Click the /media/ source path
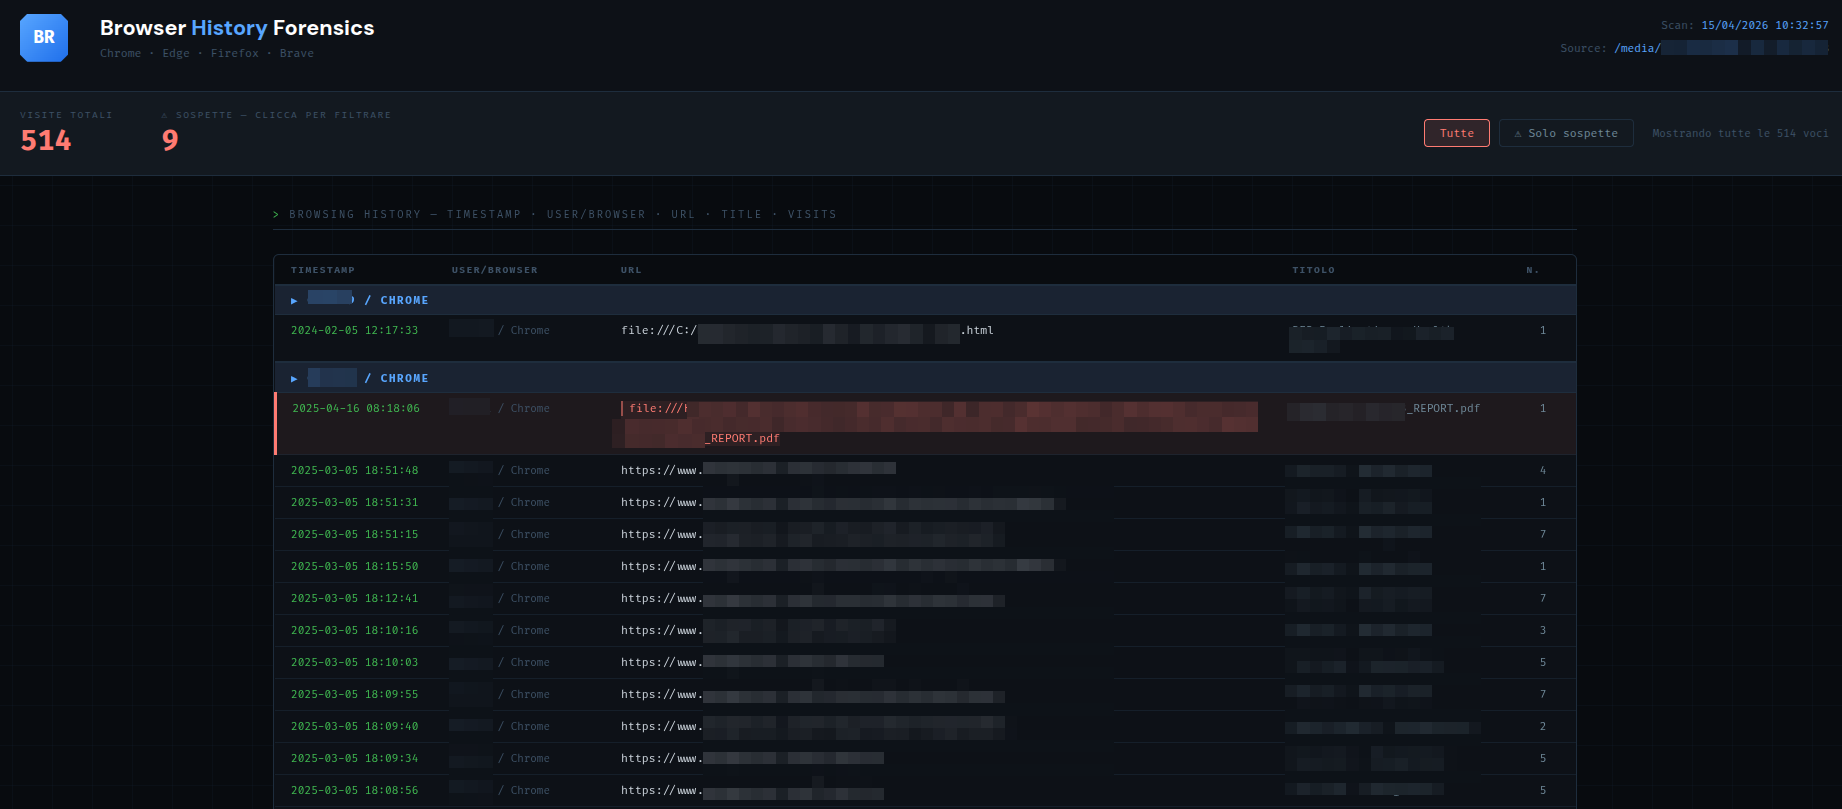The width and height of the screenshot is (1842, 809). coord(1720,48)
